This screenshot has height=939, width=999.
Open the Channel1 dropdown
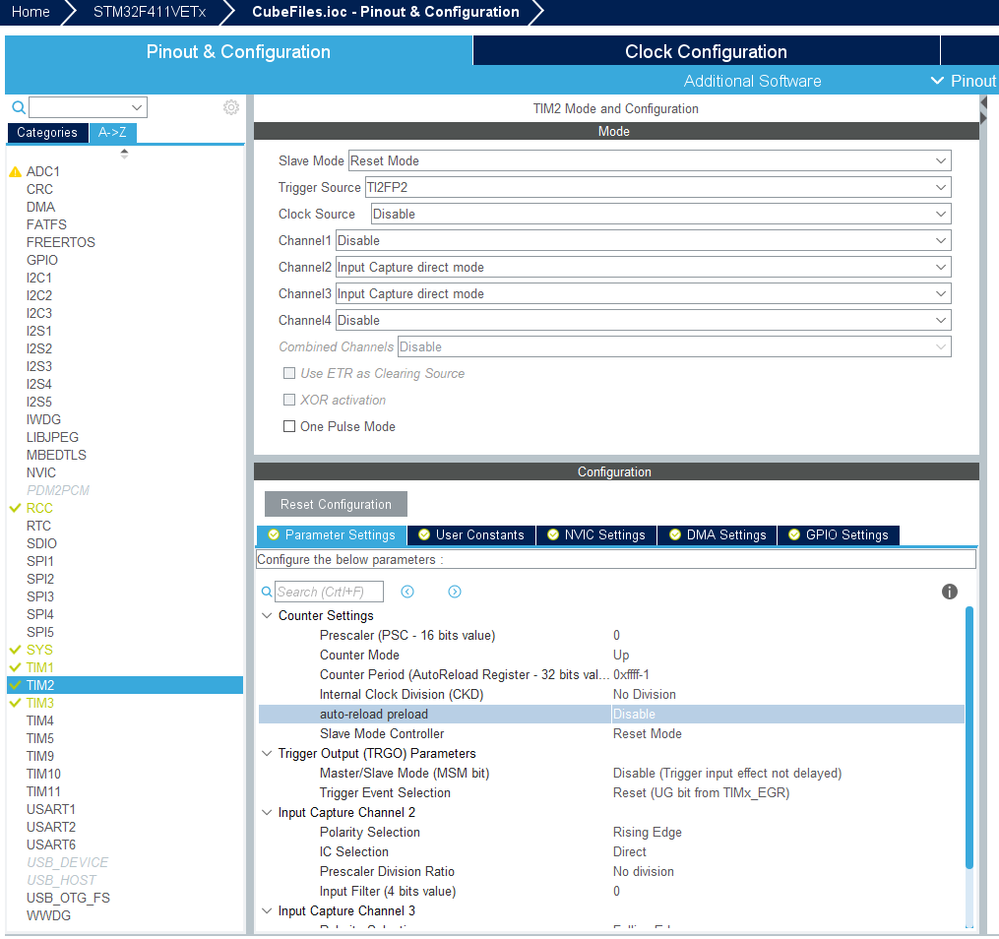[x=643, y=241]
